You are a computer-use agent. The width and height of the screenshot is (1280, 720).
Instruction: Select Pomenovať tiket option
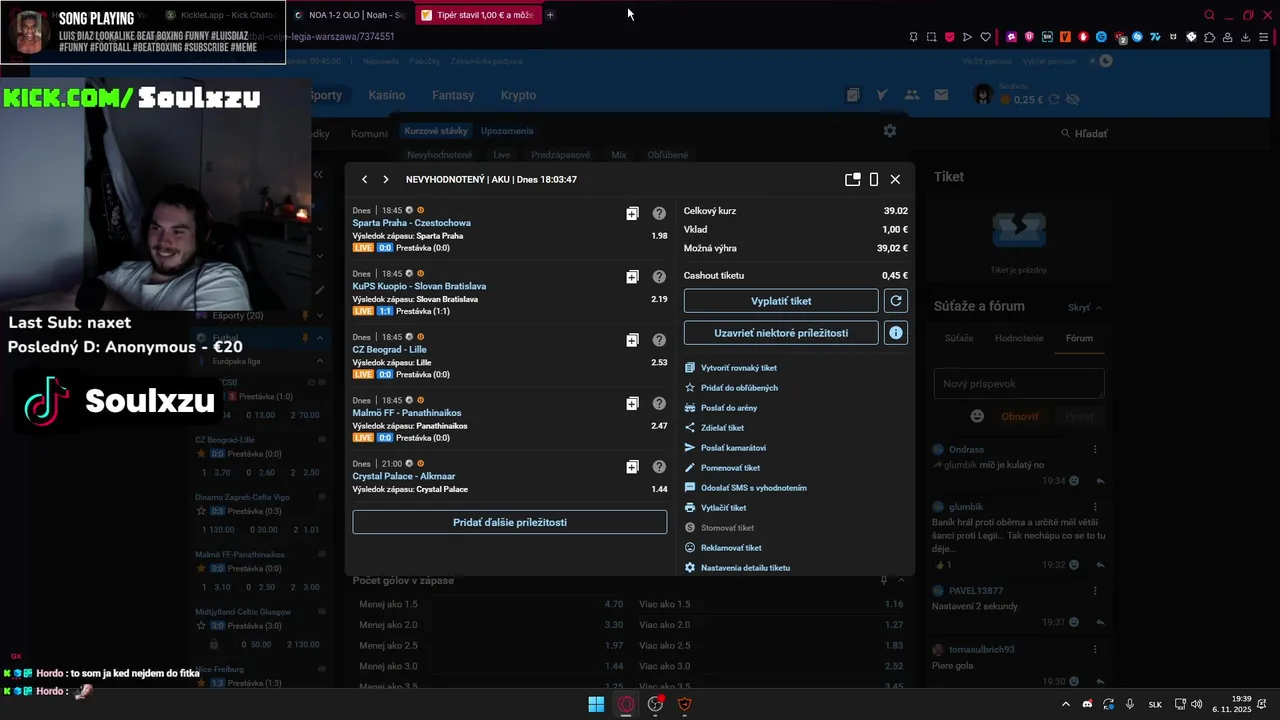(x=722, y=468)
